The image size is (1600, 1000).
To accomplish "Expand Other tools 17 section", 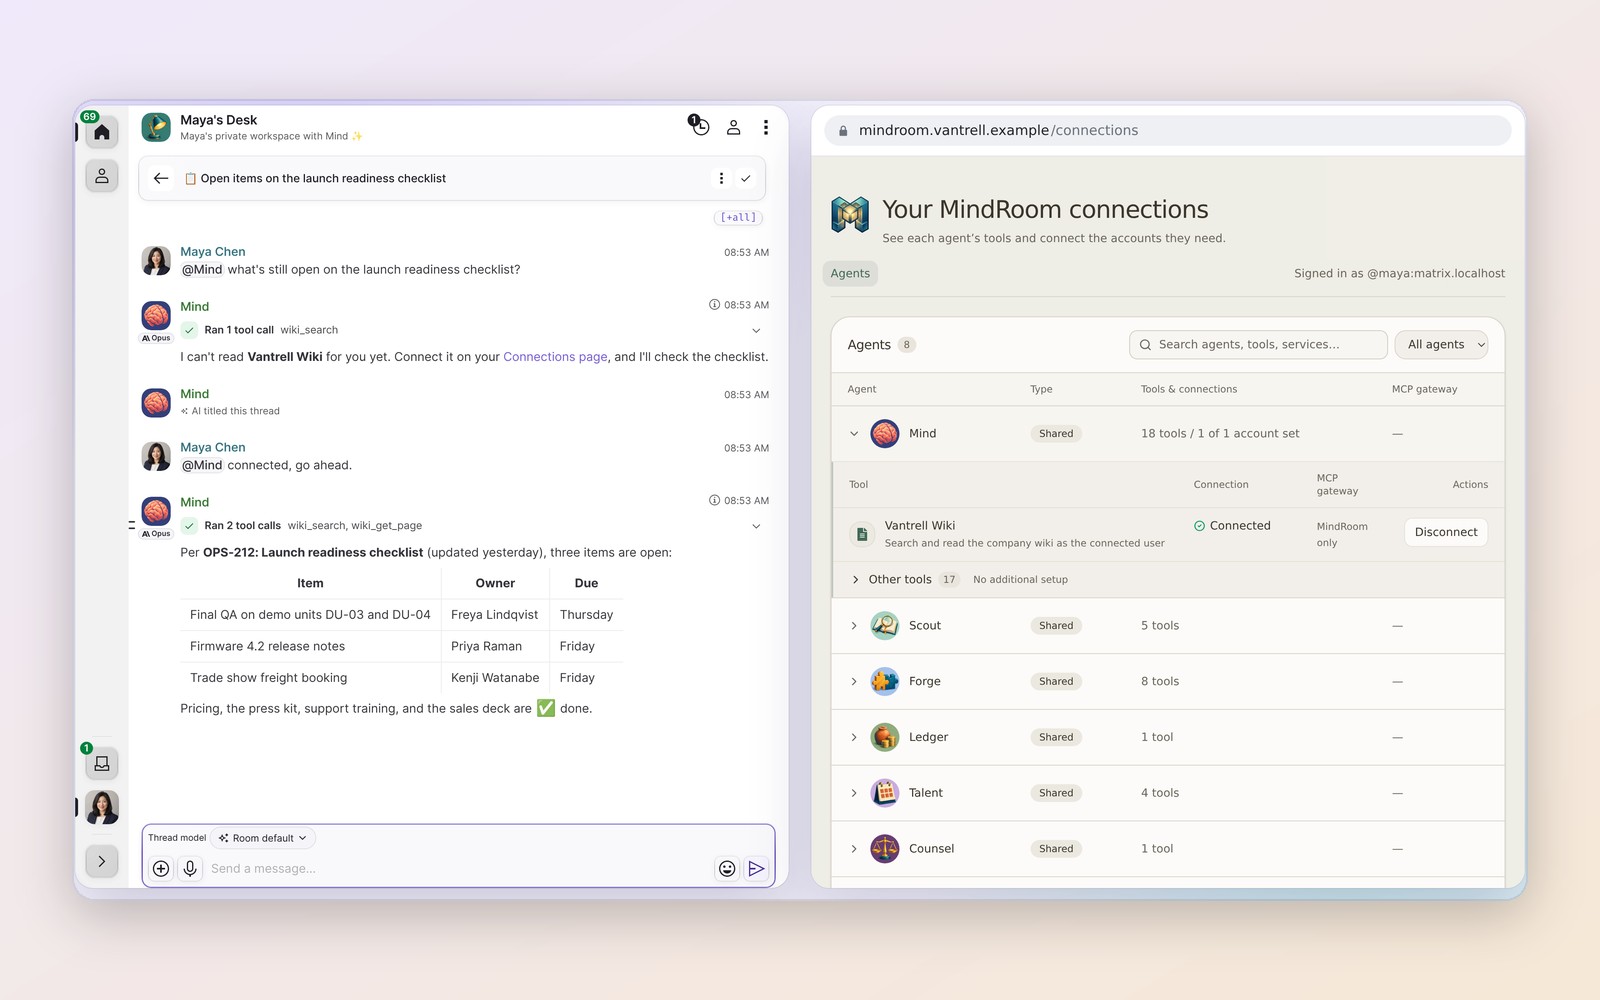I will (x=856, y=580).
